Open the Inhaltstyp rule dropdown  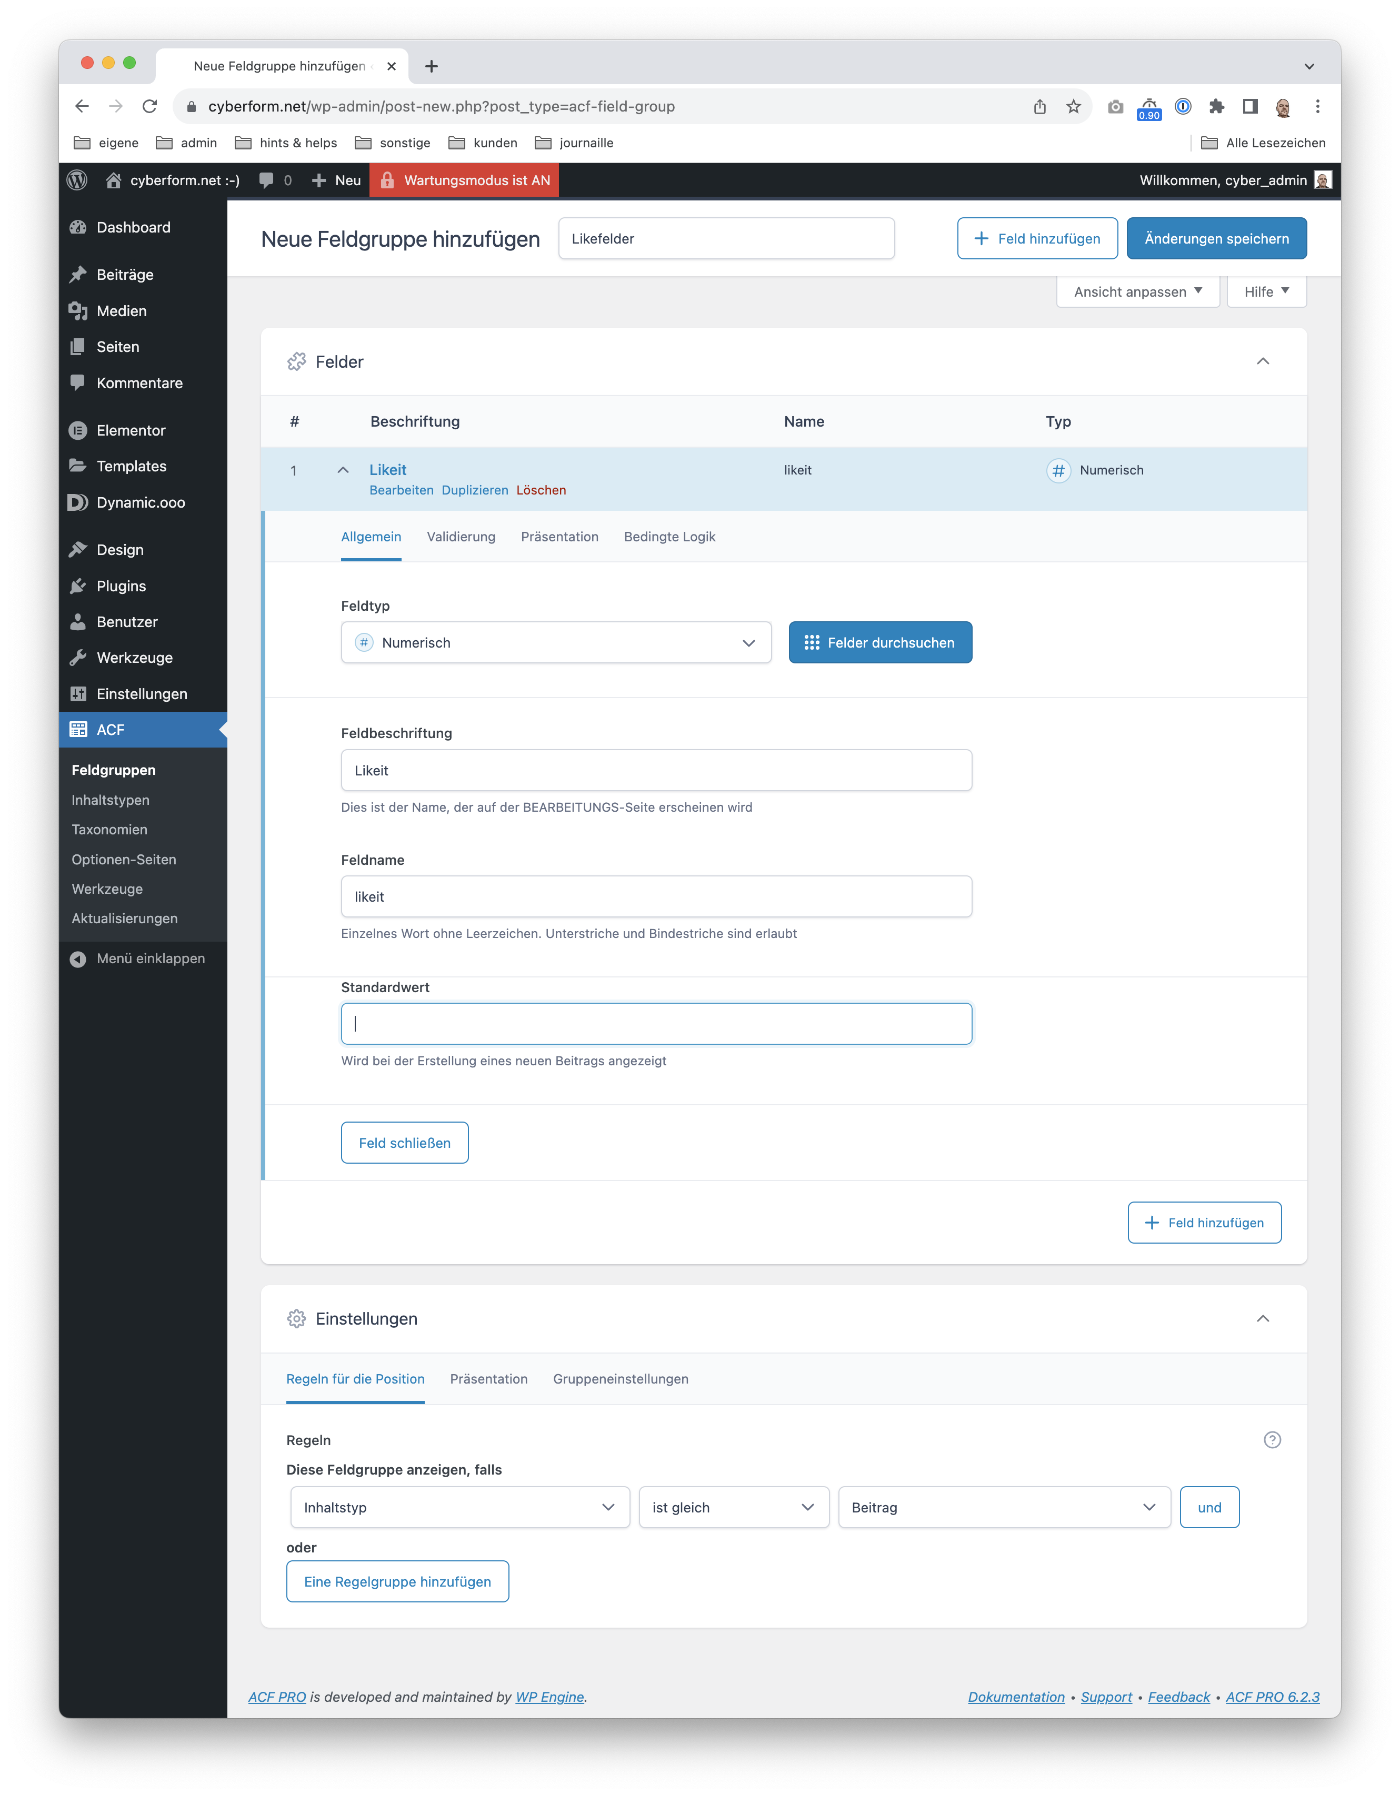460,1507
